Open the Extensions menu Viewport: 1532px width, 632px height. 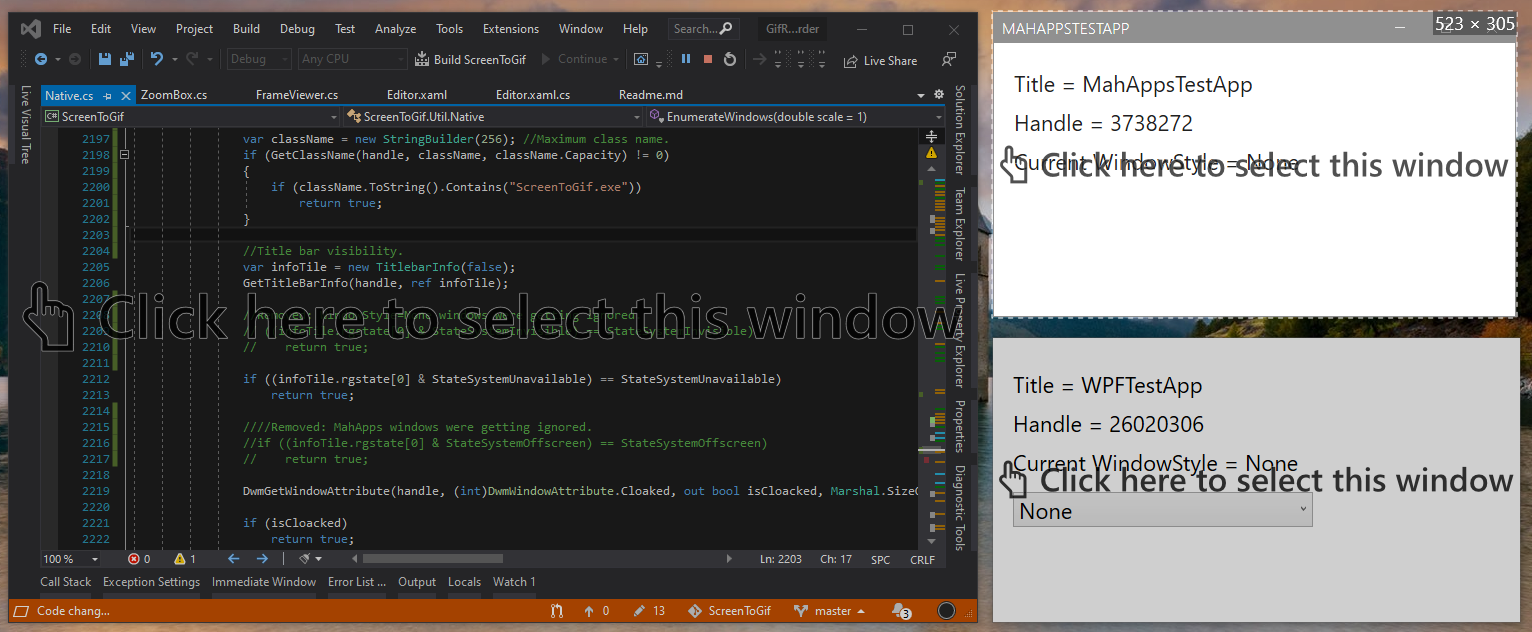coord(510,29)
